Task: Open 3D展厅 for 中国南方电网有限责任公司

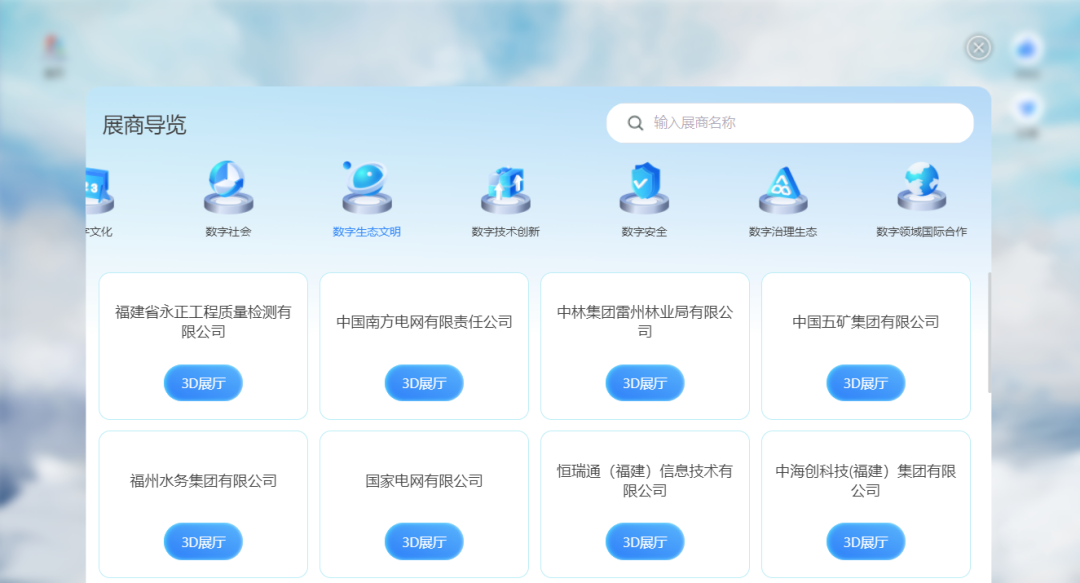Action: 424,382
